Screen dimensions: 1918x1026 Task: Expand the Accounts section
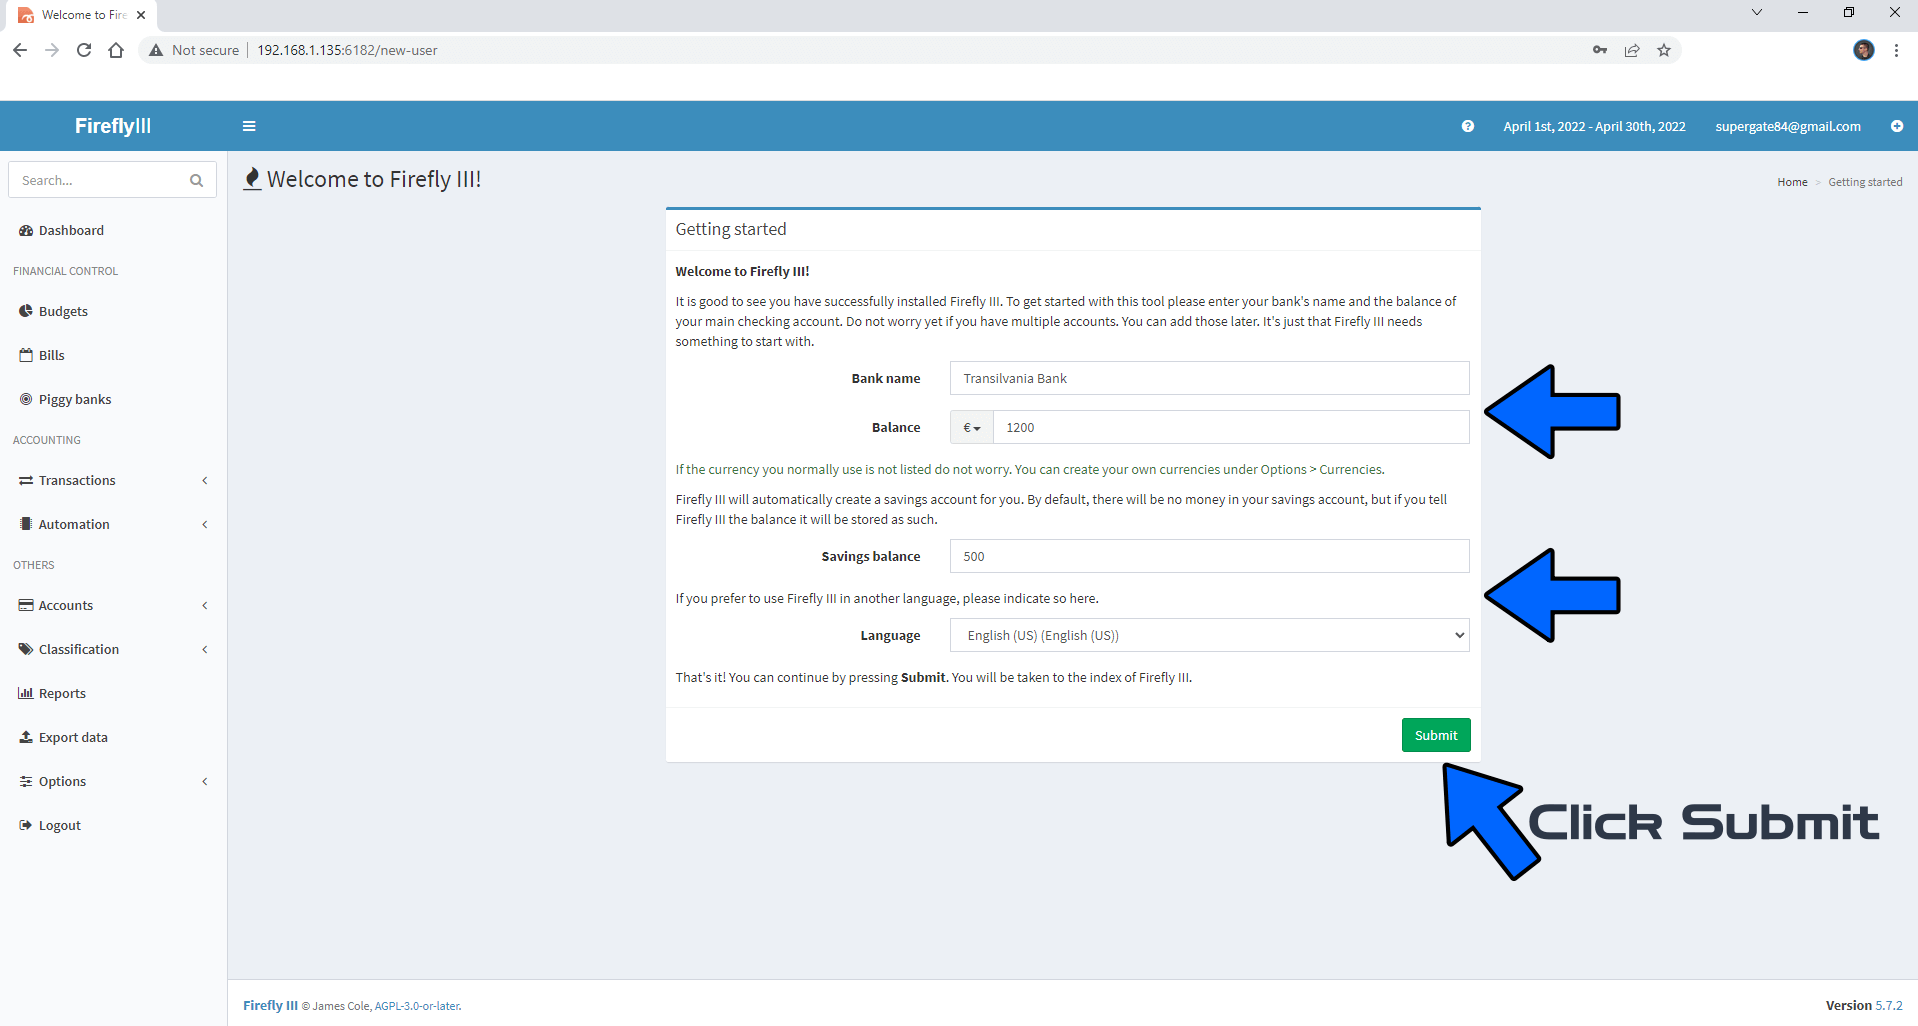coord(66,605)
